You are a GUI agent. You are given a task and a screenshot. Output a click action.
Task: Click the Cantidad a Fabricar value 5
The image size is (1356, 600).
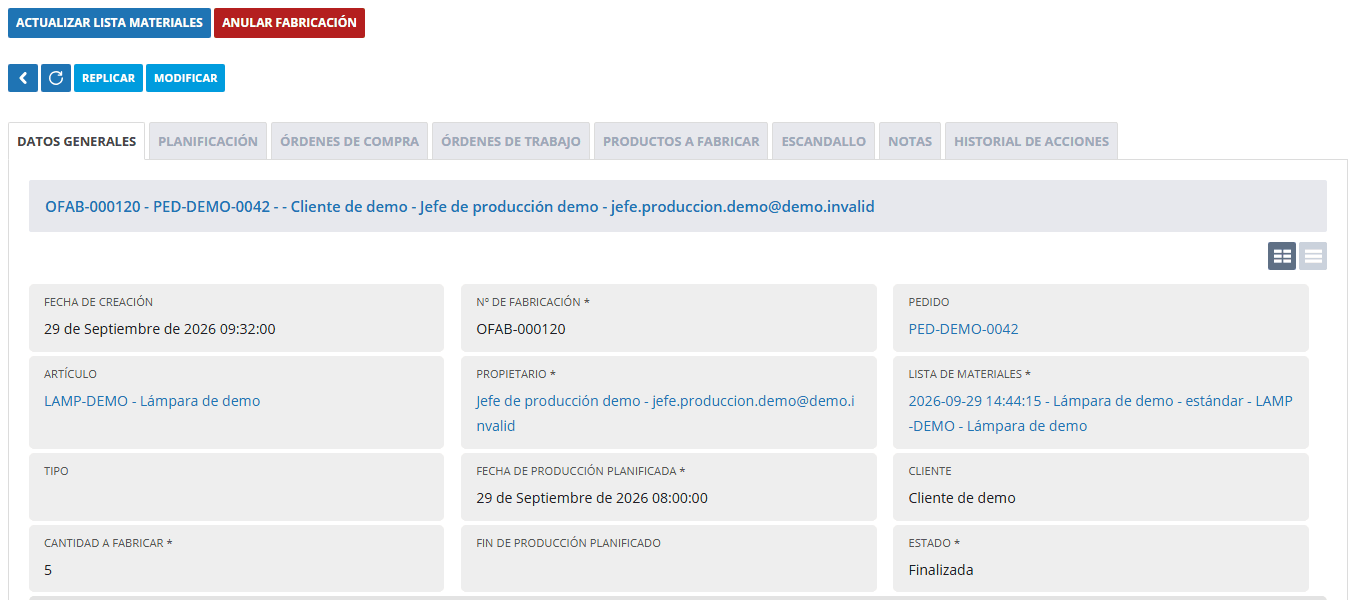click(48, 570)
